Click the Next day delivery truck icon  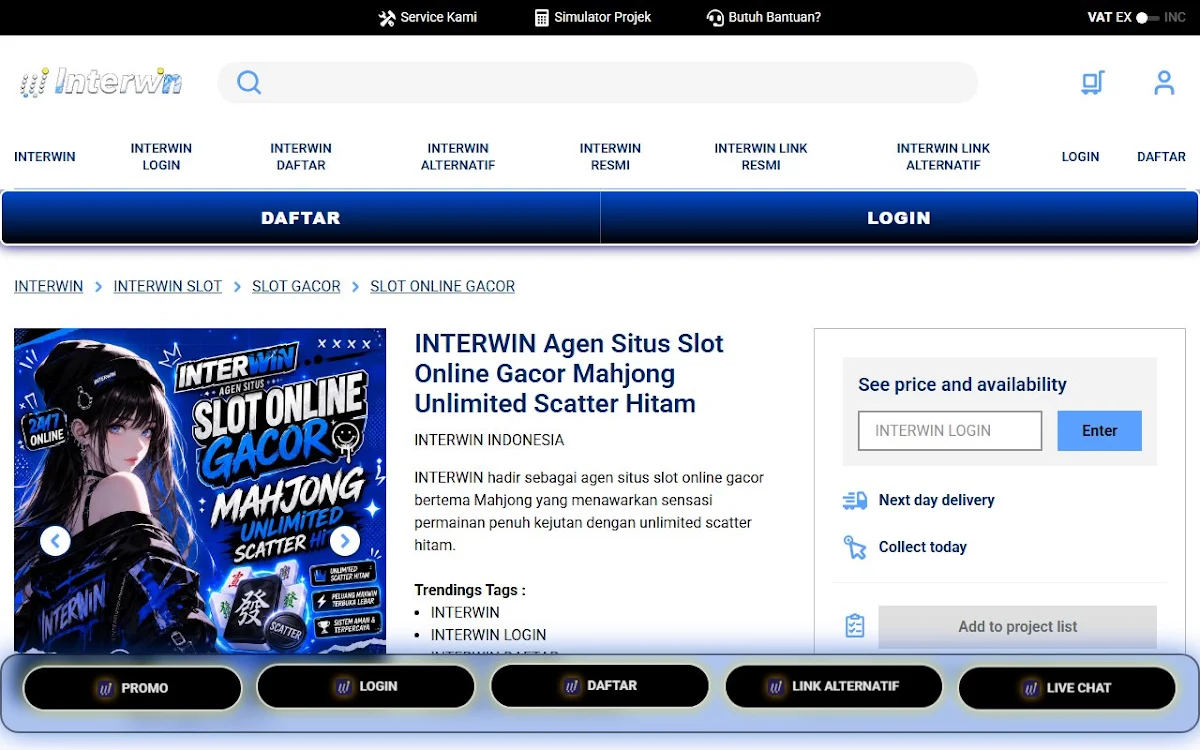tap(855, 500)
